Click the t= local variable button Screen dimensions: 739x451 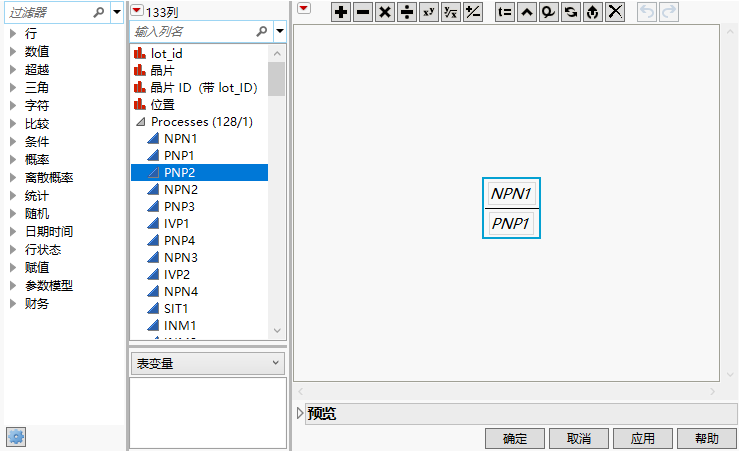coord(505,12)
